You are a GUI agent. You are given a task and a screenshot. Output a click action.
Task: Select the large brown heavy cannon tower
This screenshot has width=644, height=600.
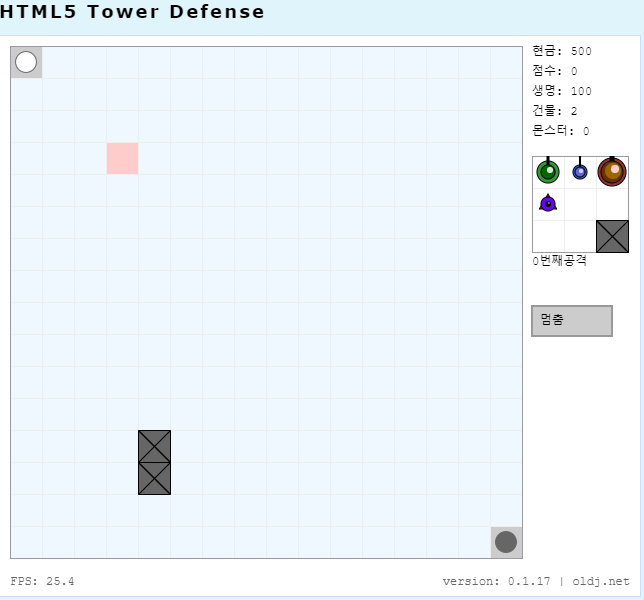tap(612, 171)
